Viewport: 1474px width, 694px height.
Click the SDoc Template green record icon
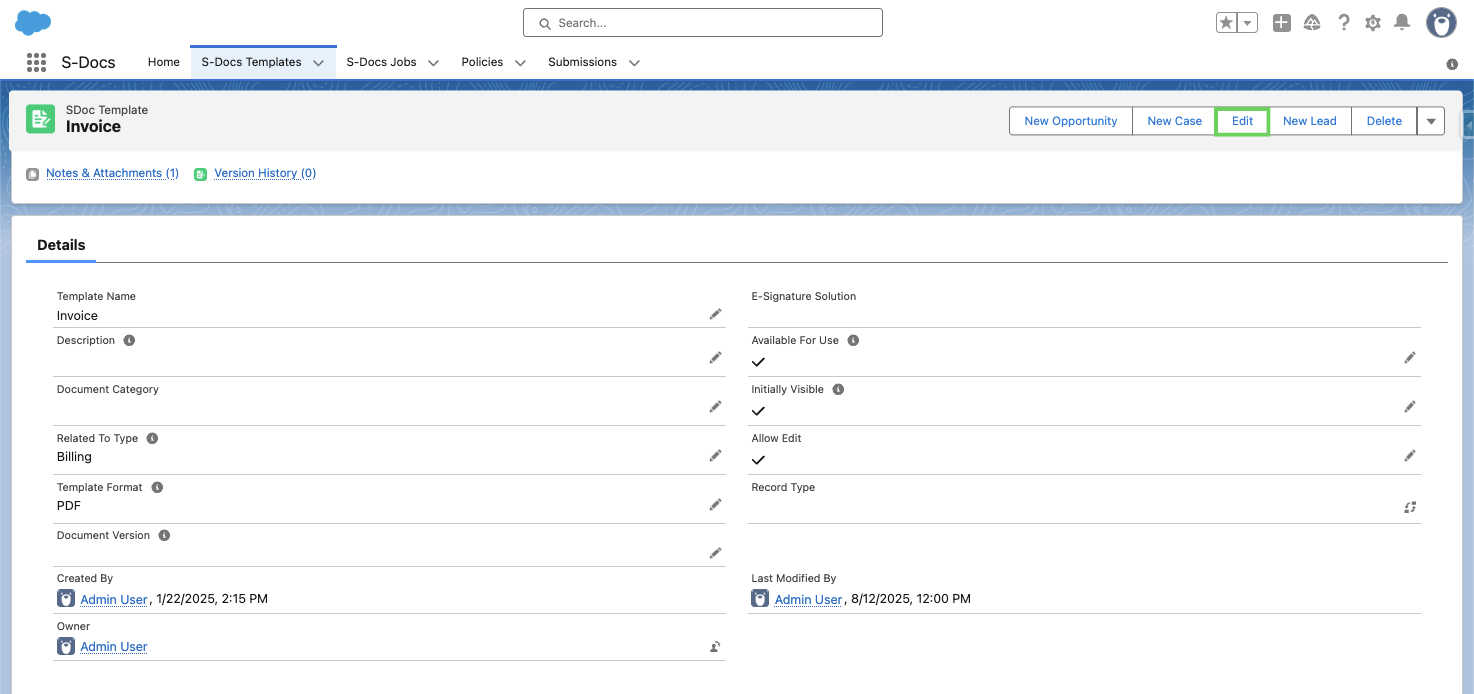(41, 119)
